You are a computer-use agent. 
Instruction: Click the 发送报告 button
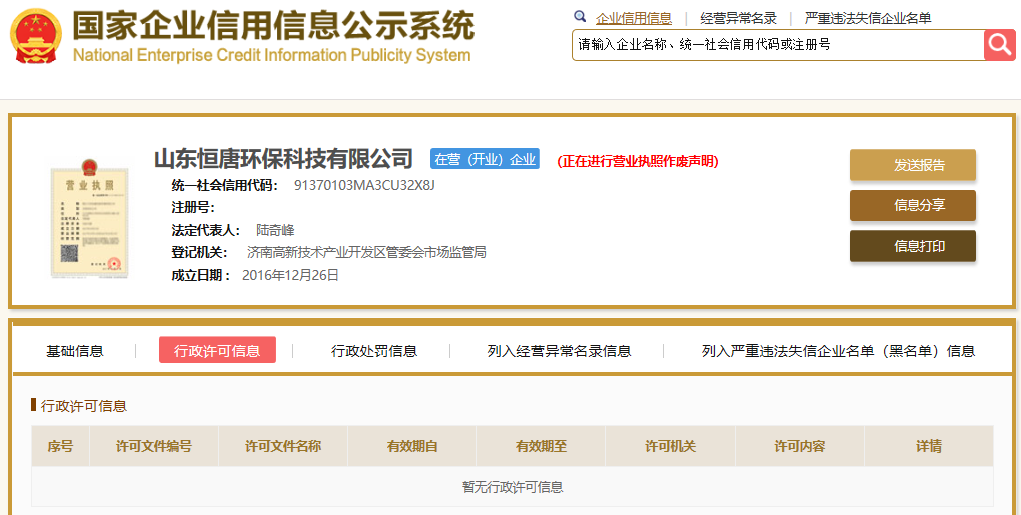[x=913, y=165]
